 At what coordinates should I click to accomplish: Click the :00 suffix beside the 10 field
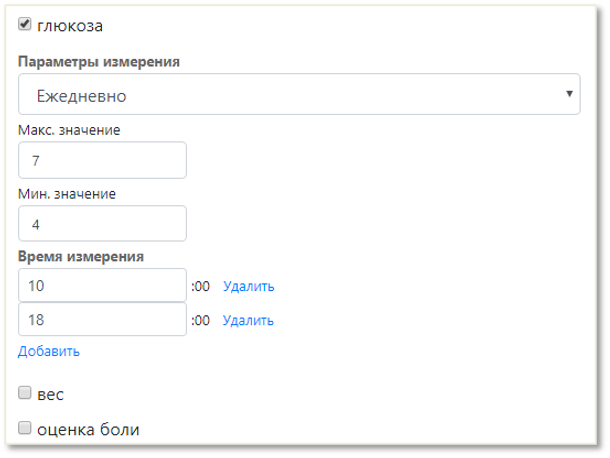200,286
